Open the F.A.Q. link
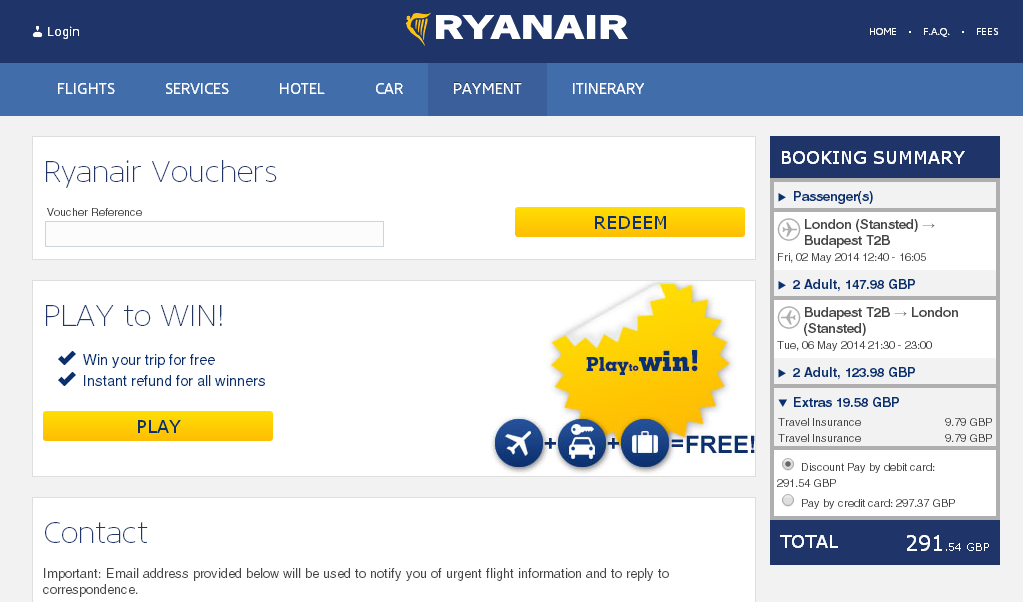This screenshot has height=602, width=1023. point(936,32)
